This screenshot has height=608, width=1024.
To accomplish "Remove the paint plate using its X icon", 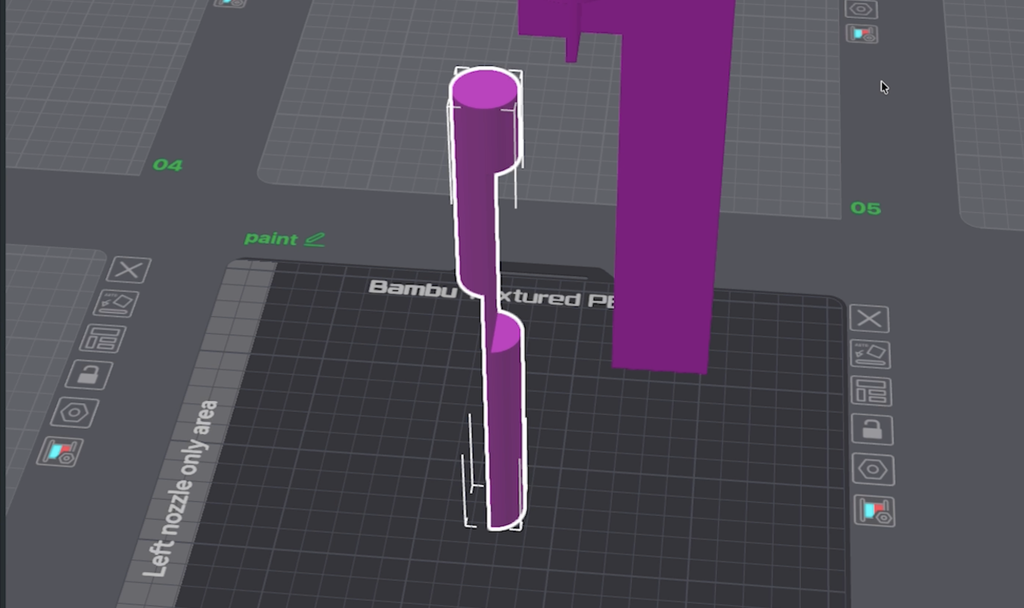I will click(869, 319).
